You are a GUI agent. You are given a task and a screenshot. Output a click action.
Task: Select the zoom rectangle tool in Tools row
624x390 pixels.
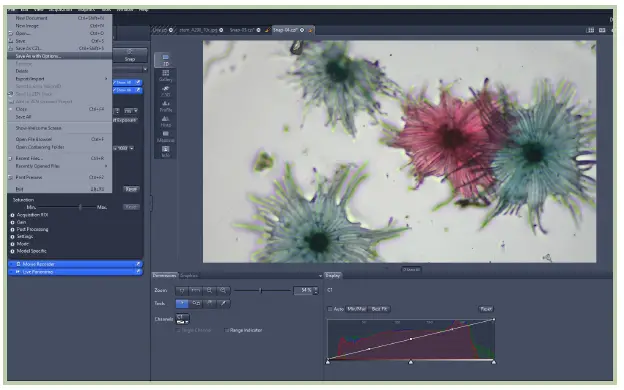[x=196, y=304]
